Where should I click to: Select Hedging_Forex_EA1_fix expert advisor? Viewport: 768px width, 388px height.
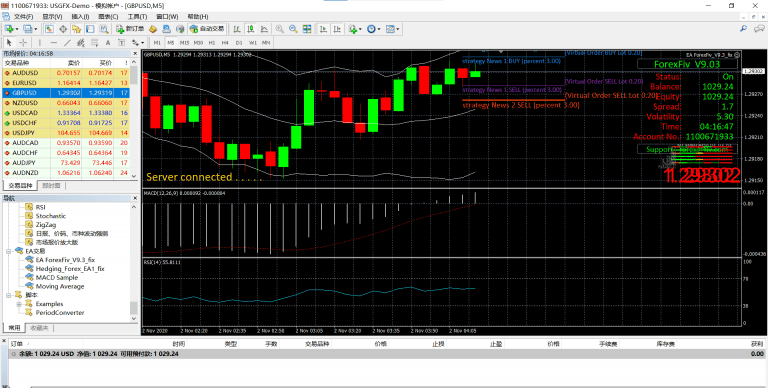click(70, 268)
